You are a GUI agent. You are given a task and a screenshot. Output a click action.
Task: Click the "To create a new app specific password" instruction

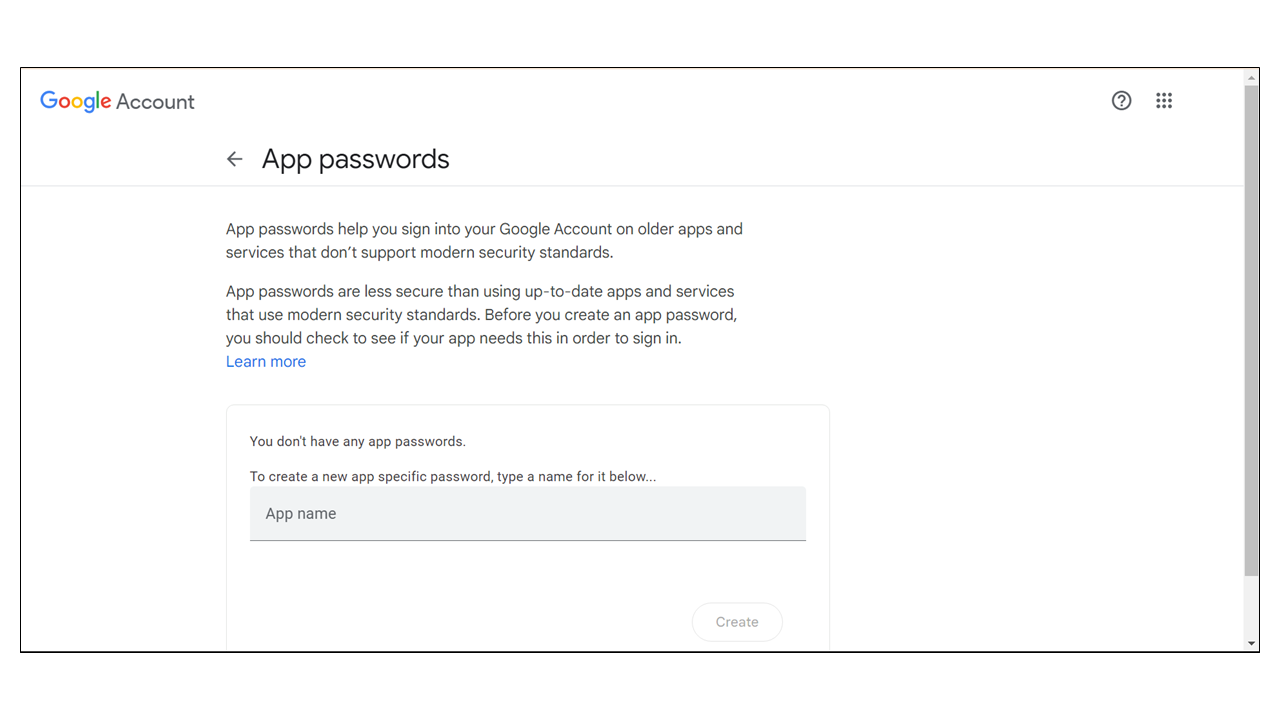[x=452, y=477]
